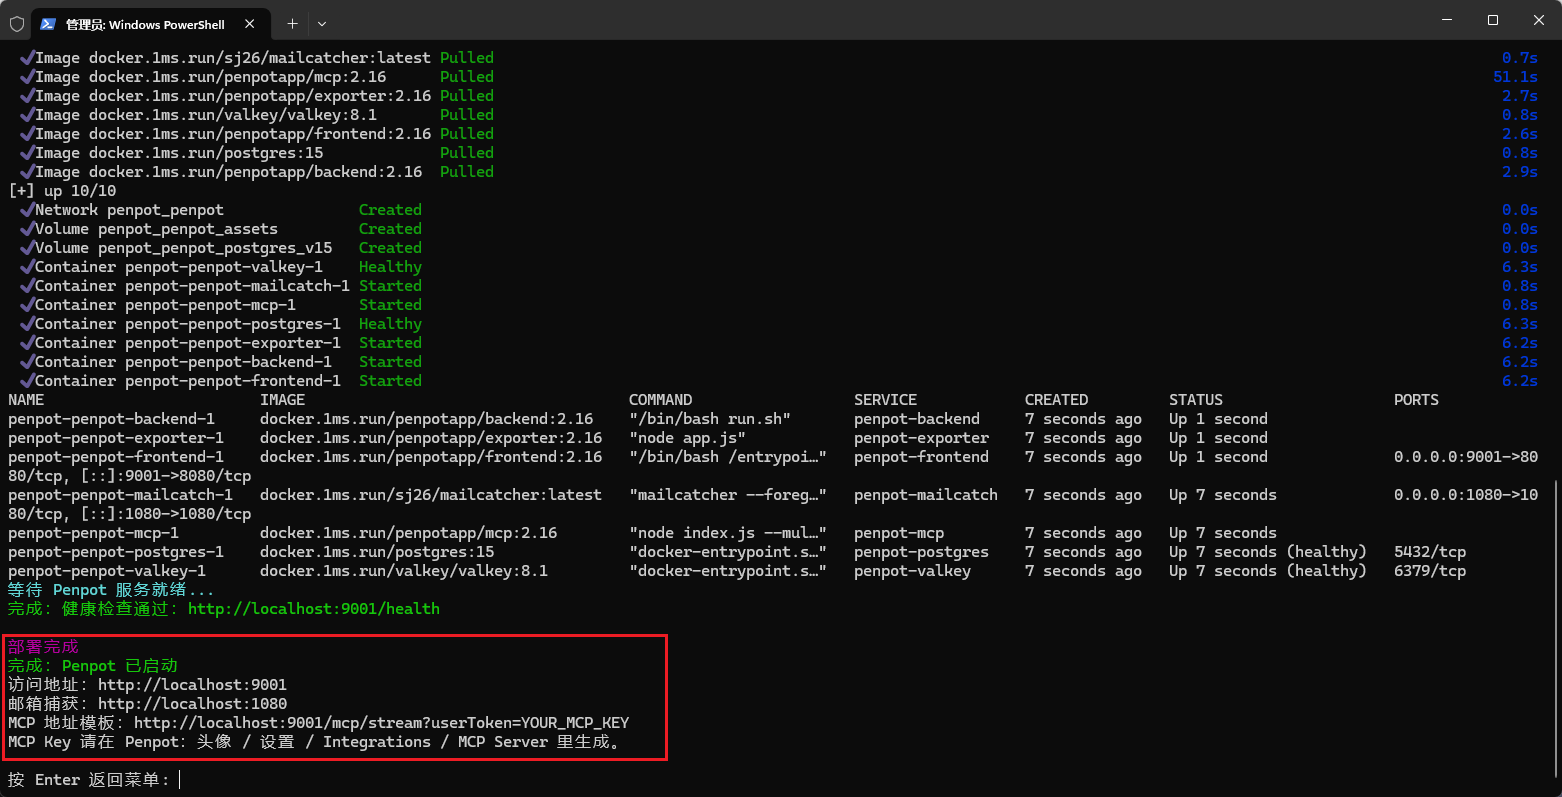1562x797 pixels.
Task: Click the SERVICE column header
Action: tap(885, 400)
